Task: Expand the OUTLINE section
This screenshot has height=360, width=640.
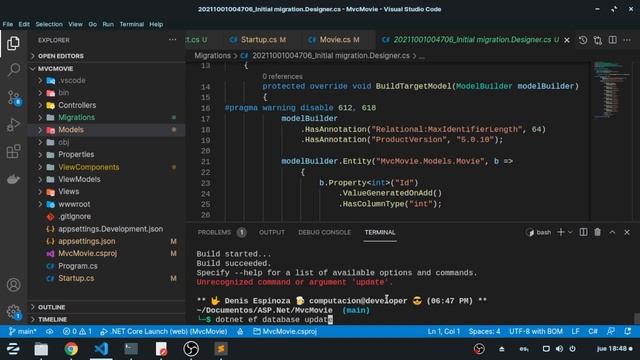Action: [x=106, y=307]
